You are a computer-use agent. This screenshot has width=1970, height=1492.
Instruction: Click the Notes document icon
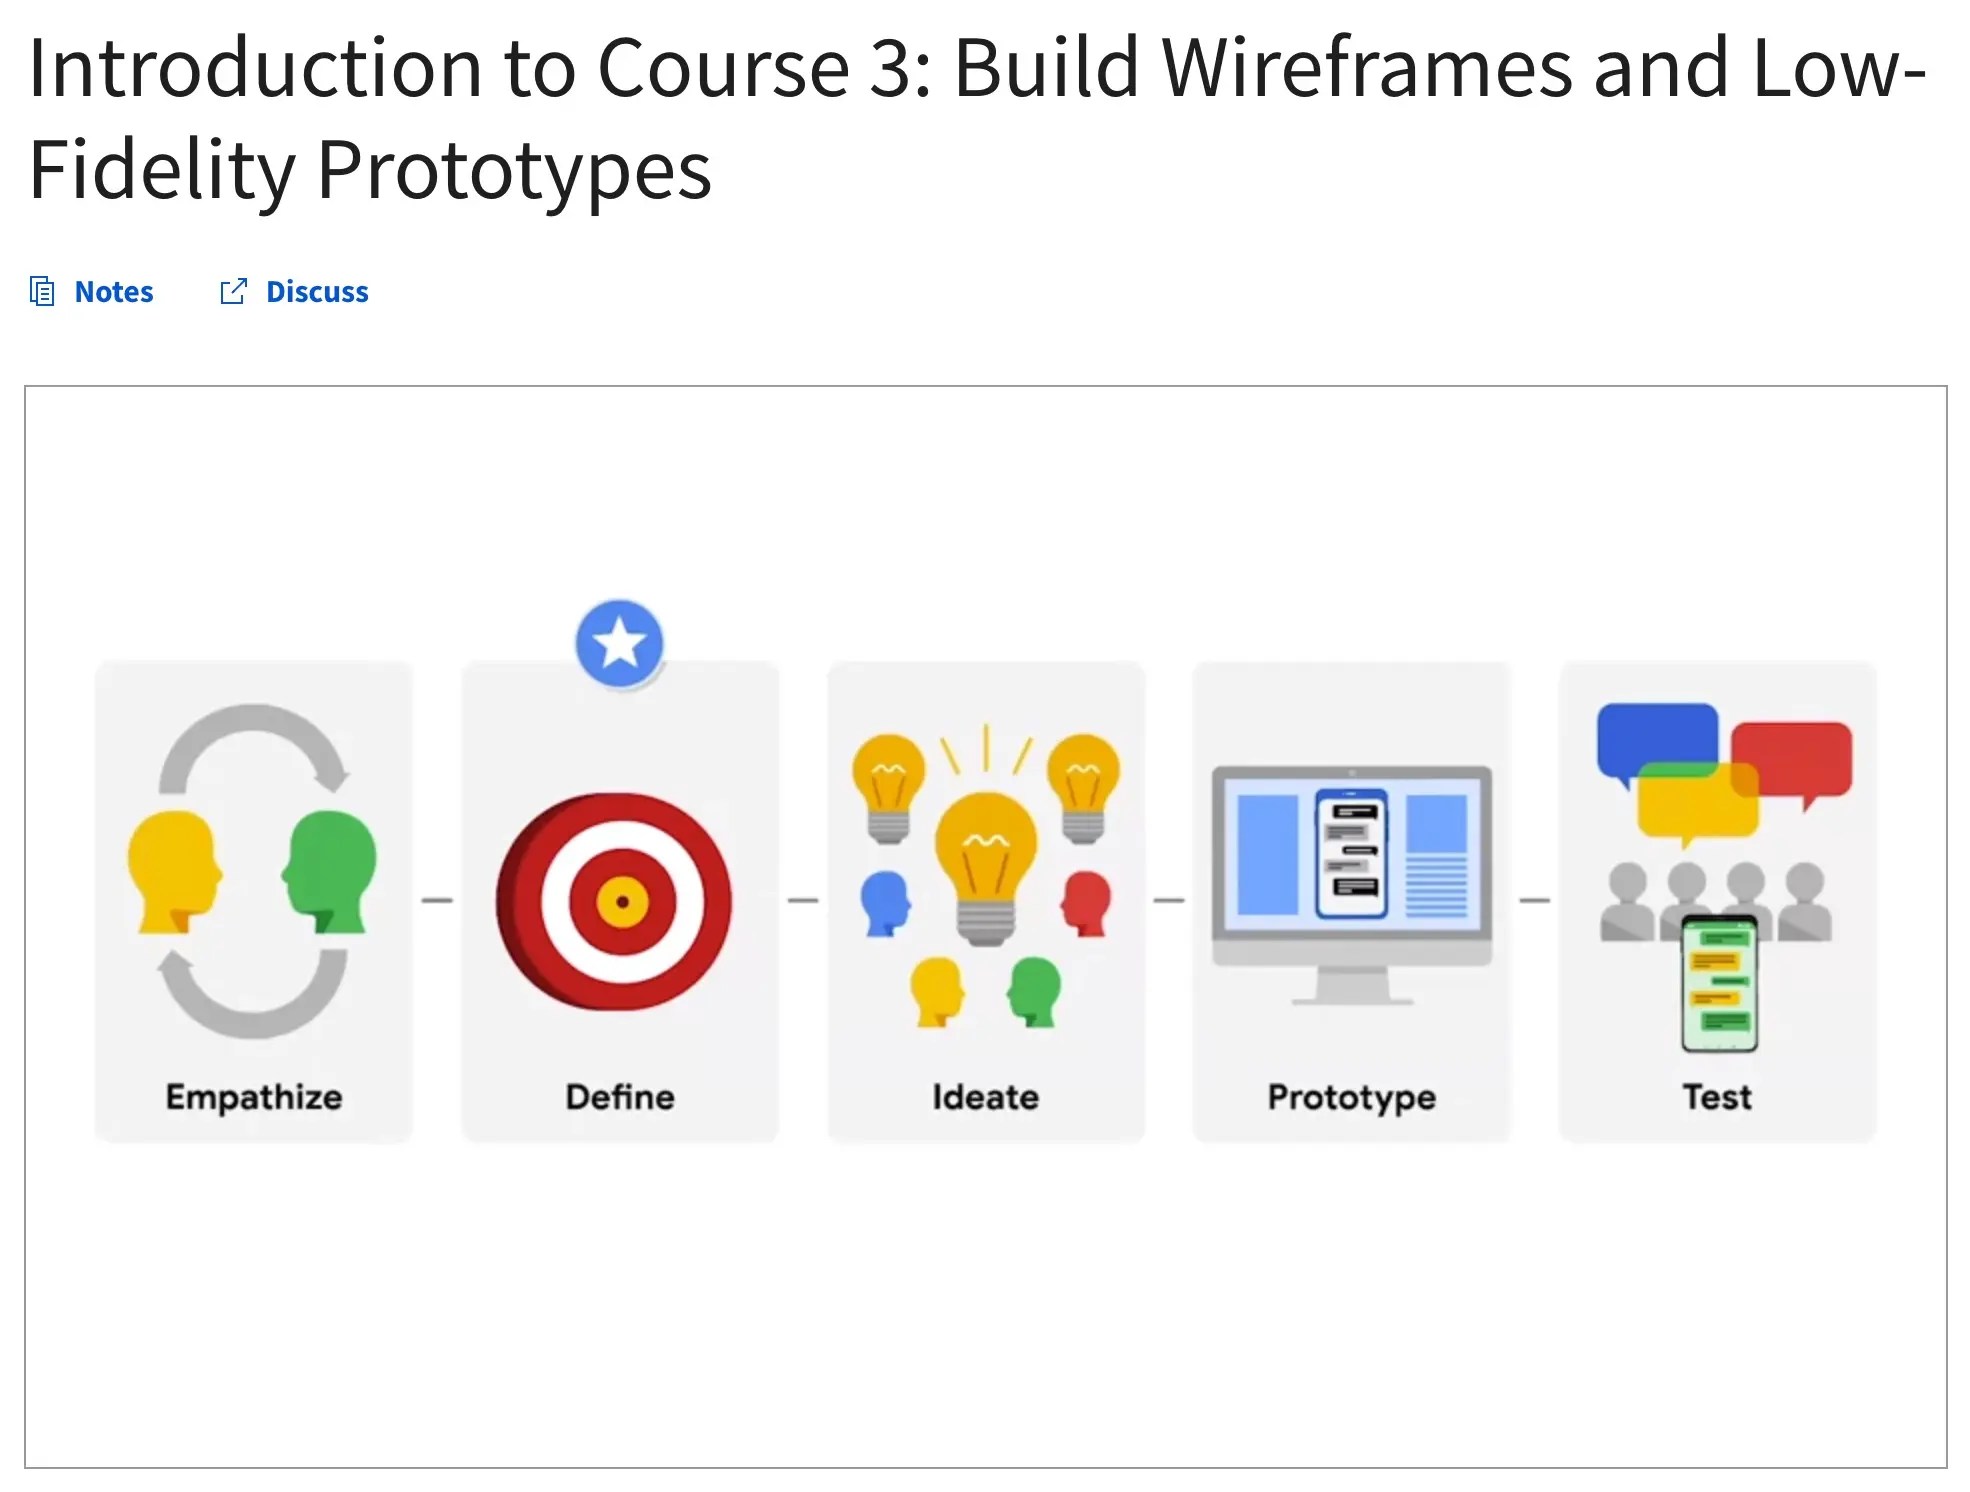42,291
